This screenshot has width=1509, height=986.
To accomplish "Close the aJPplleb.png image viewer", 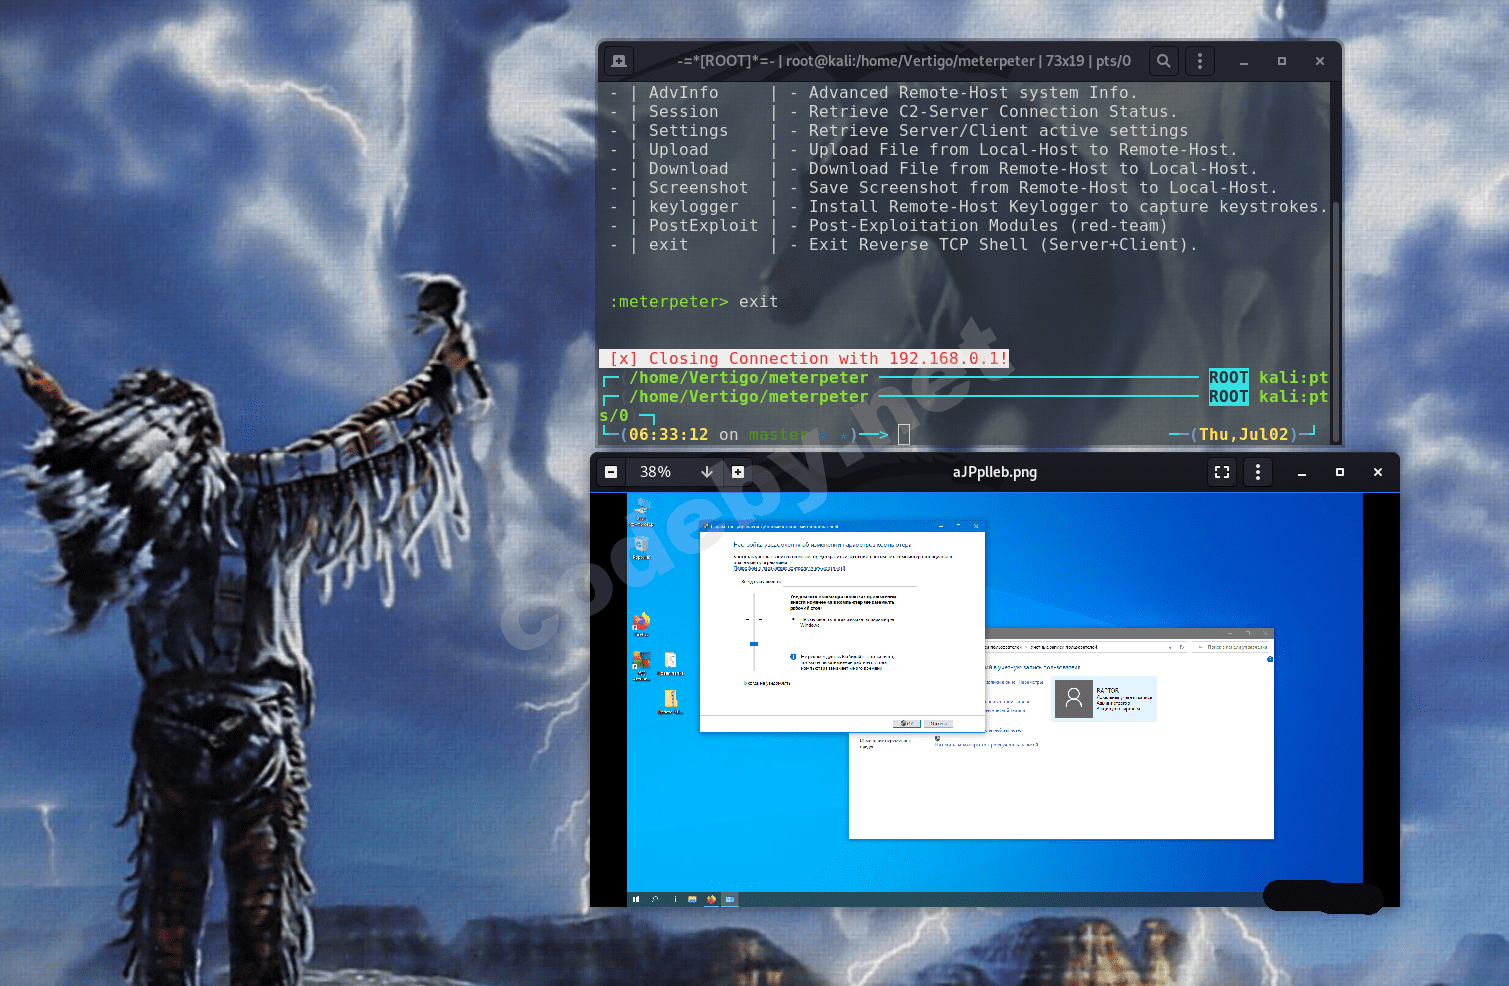I will click(x=1378, y=472).
